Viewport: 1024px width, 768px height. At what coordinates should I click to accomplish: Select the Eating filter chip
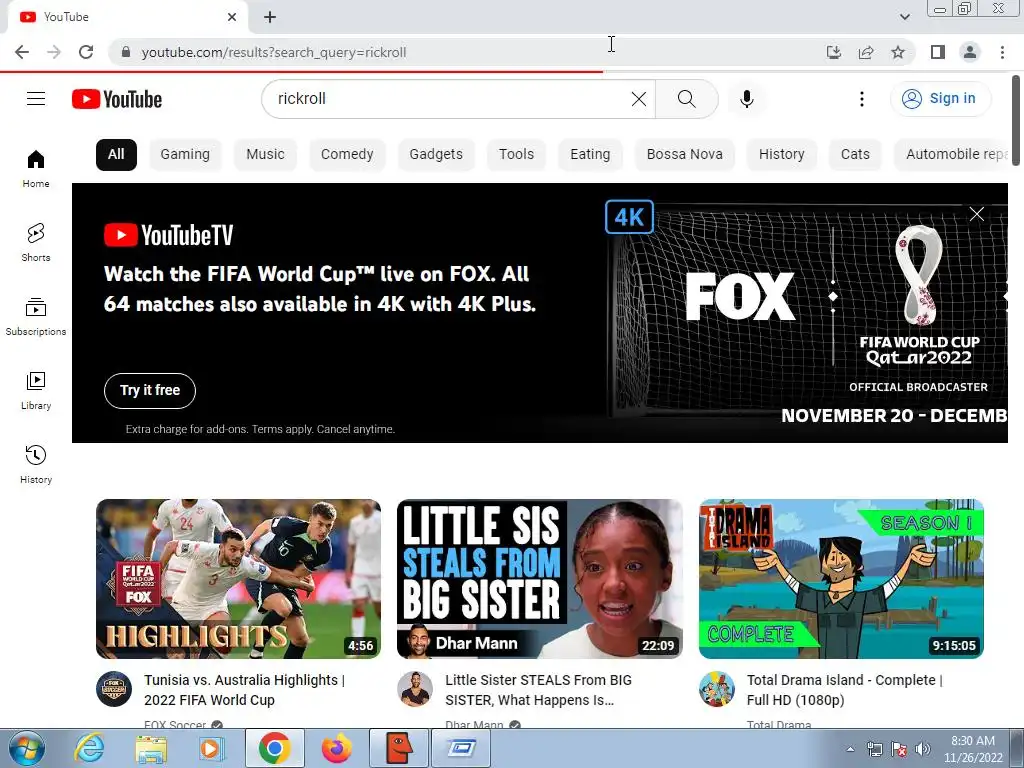coord(590,155)
